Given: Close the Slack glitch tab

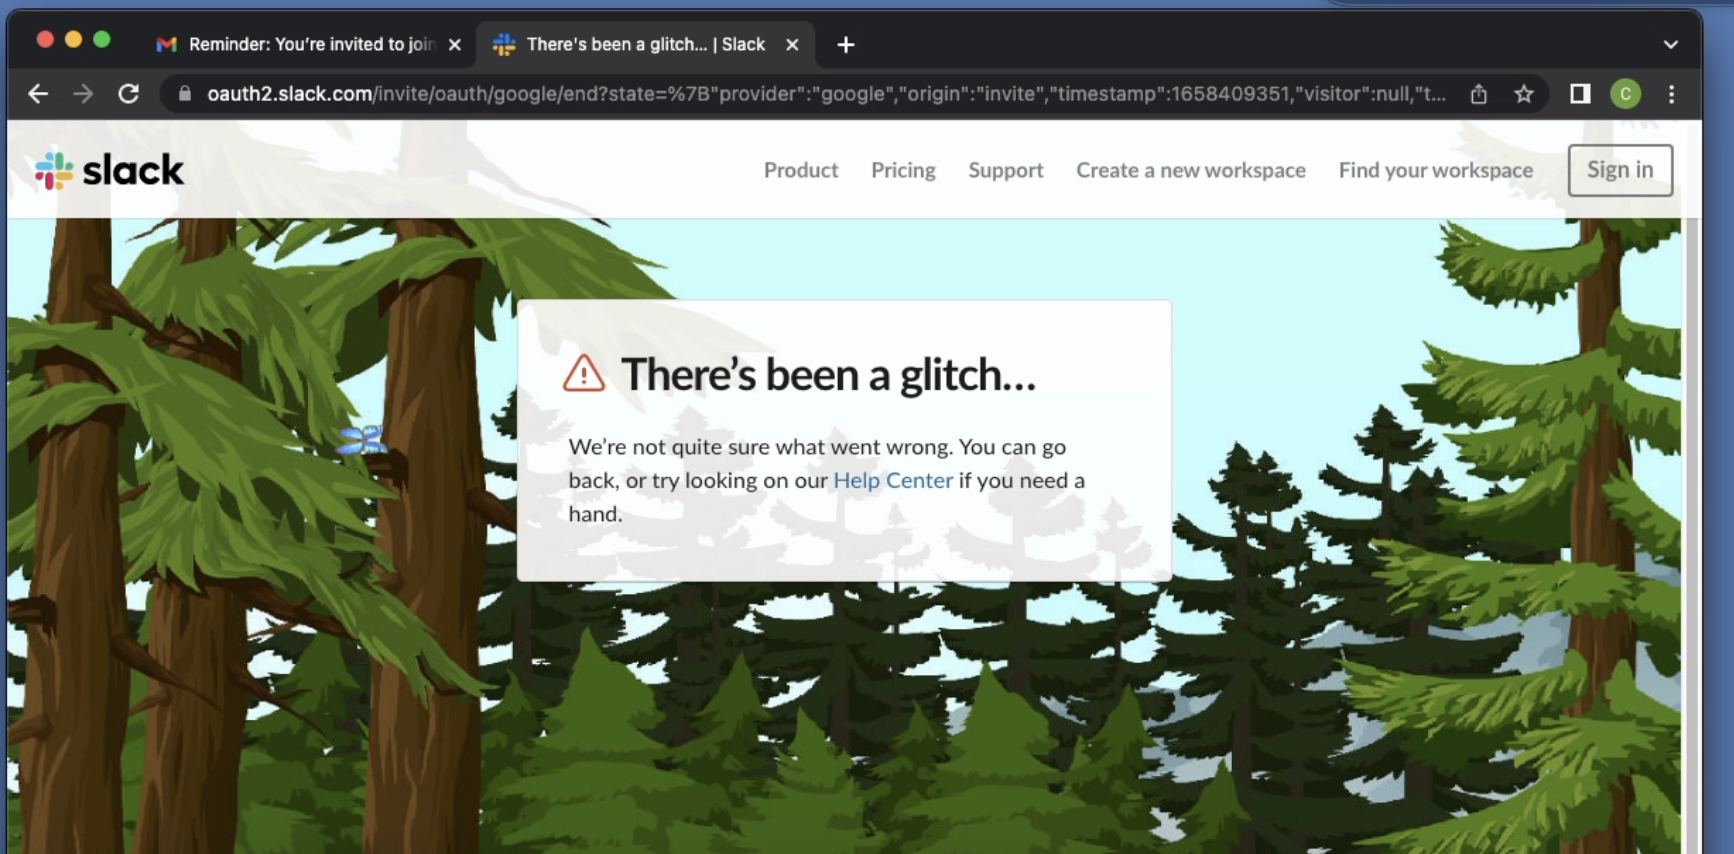Looking at the screenshot, I should point(792,44).
